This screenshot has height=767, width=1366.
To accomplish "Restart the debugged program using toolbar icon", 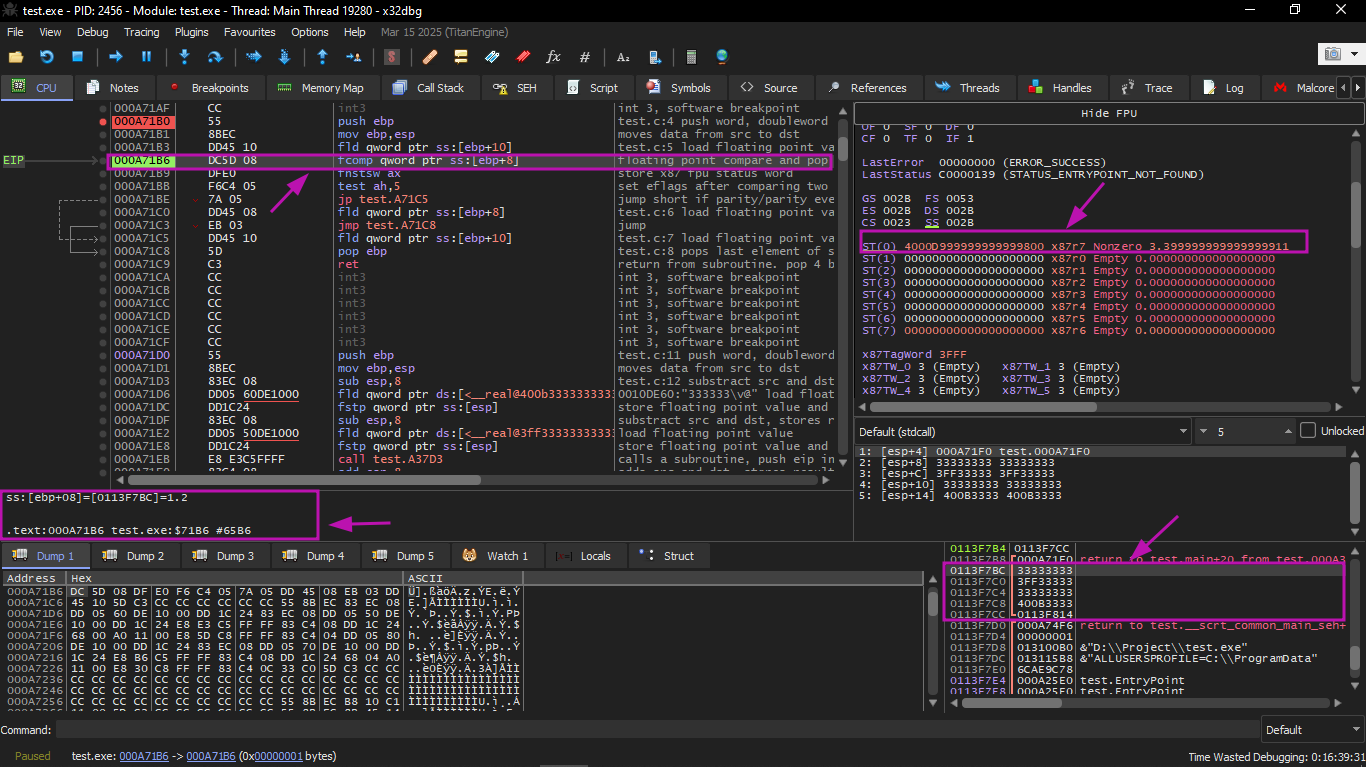I will click(x=46, y=57).
